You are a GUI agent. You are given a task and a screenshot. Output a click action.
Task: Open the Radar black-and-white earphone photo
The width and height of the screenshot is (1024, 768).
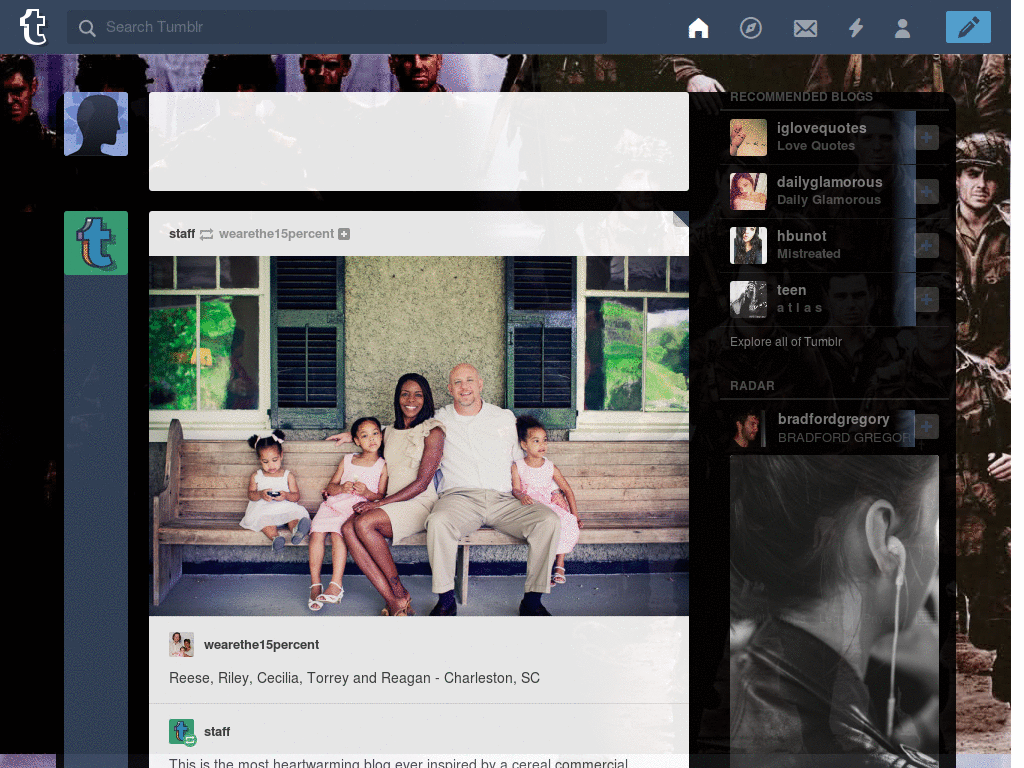(x=834, y=611)
